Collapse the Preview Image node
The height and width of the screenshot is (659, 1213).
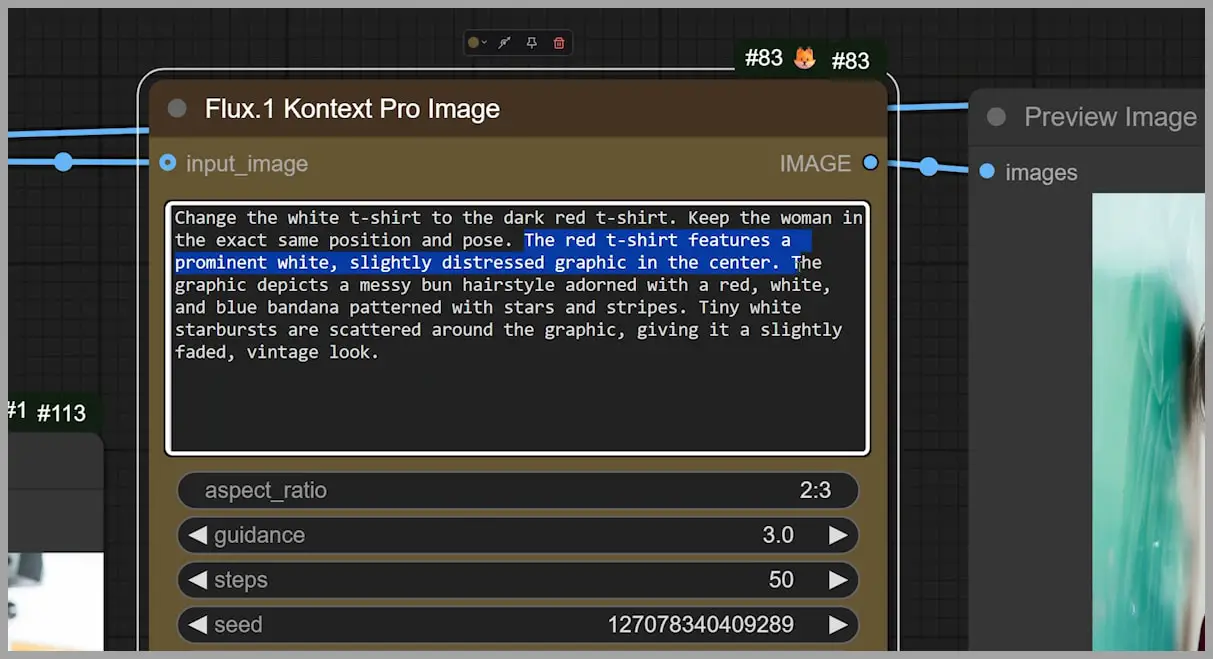[x=996, y=117]
